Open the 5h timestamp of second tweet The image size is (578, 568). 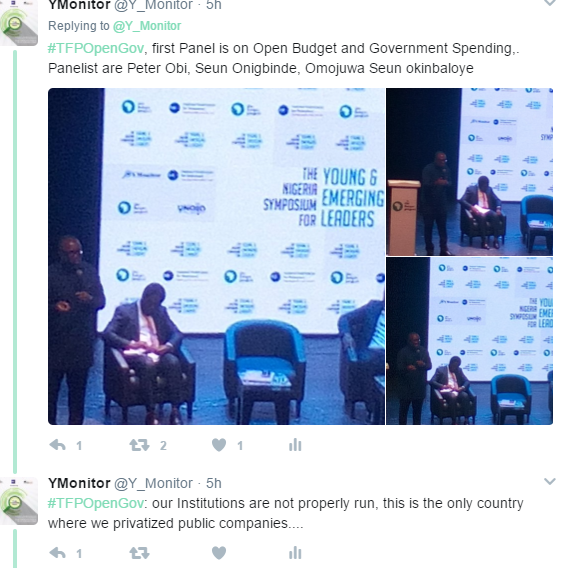(x=213, y=483)
